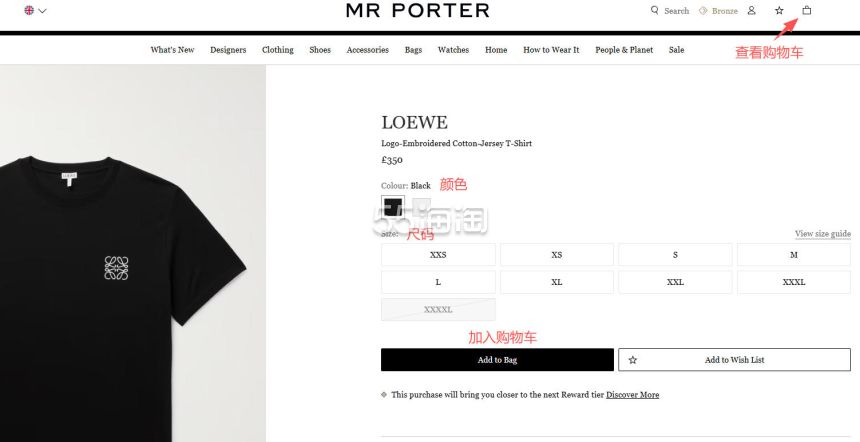Open the account profile icon

[751, 10]
